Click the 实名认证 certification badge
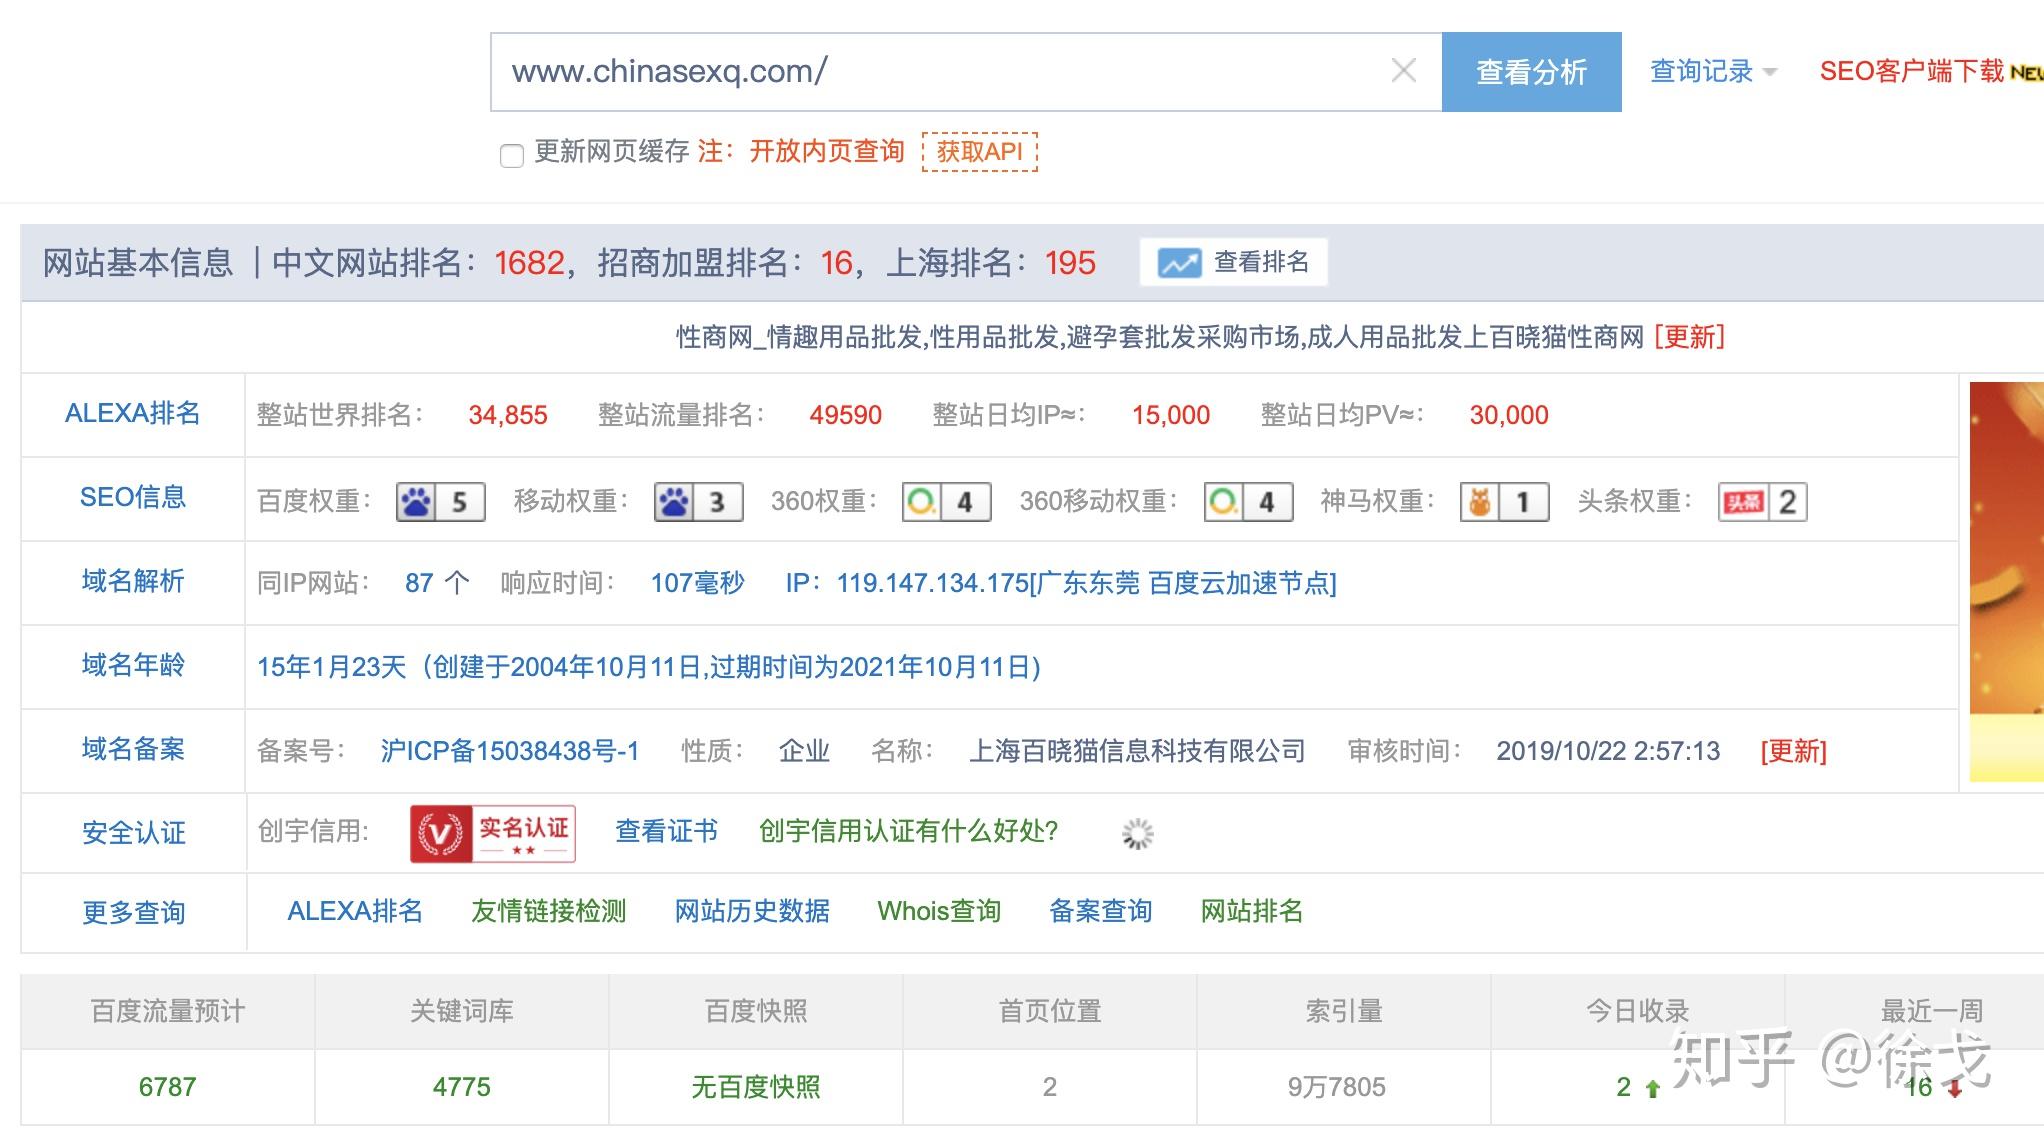Image resolution: width=2044 pixels, height=1142 pixels. click(493, 833)
